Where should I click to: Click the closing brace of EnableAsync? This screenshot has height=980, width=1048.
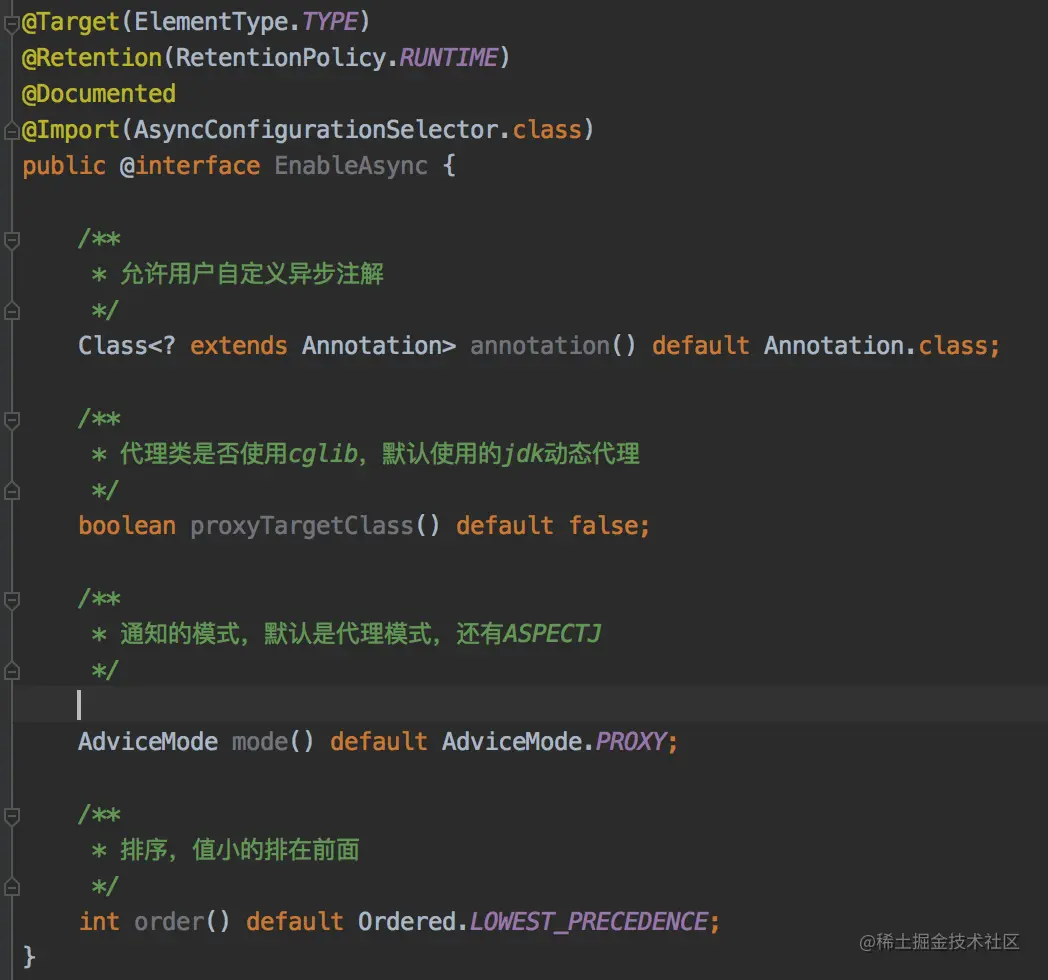(x=29, y=957)
